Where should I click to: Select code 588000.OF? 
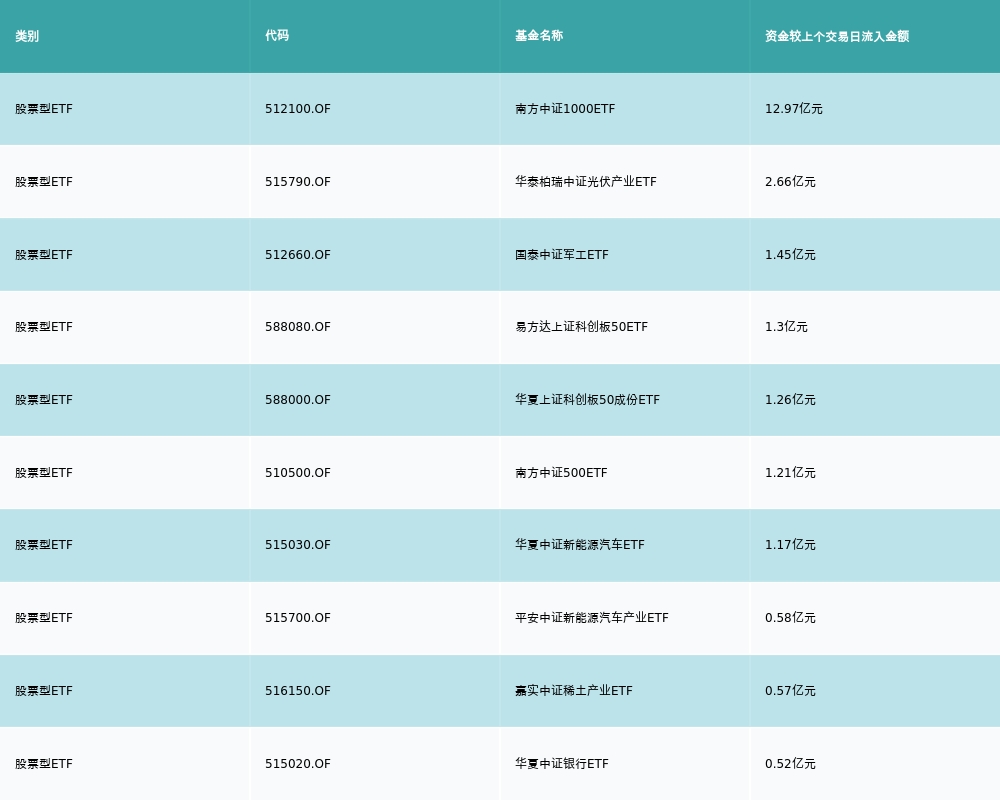(298, 400)
